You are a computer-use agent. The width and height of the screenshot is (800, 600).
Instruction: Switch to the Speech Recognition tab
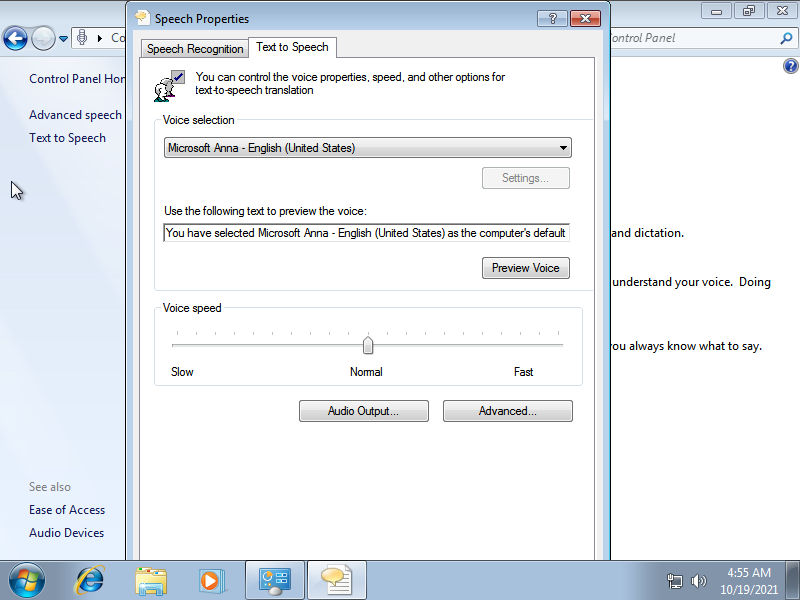194,49
